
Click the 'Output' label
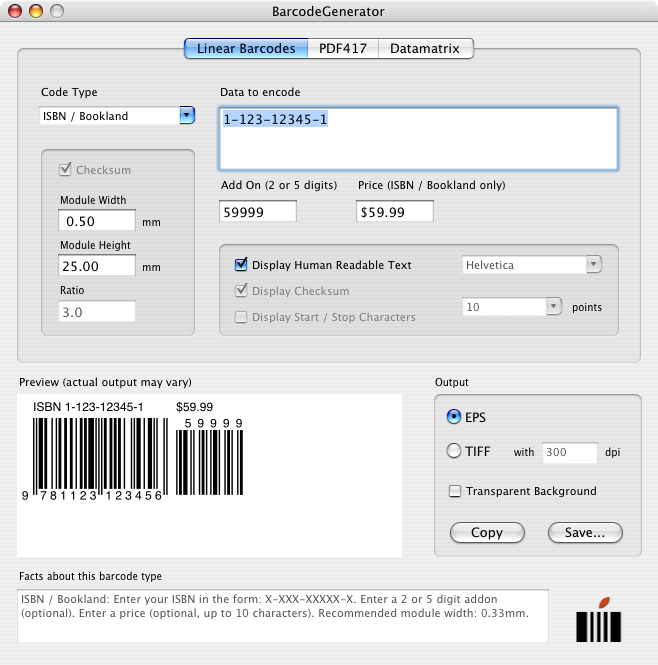pyautogui.click(x=451, y=383)
